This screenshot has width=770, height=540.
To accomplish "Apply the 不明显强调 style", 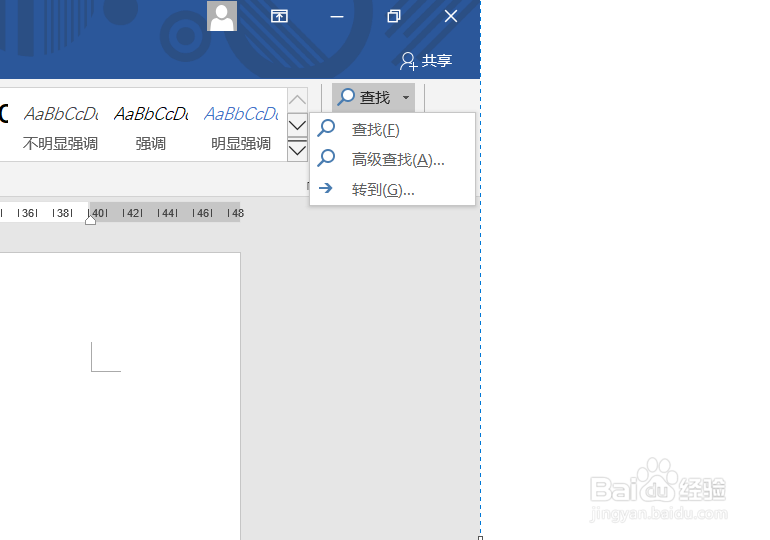I will tap(60, 126).
